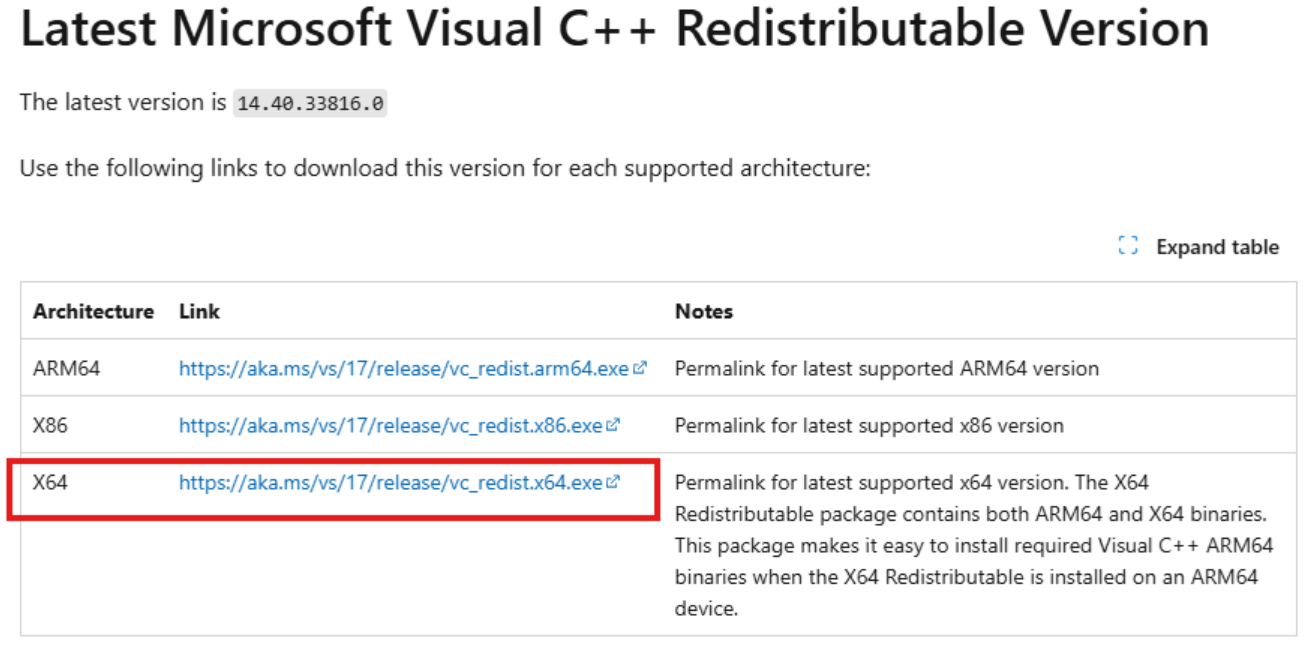Open the vc_redist.x86.exe download link
This screenshot has width=1315, height=656.
coord(390,425)
